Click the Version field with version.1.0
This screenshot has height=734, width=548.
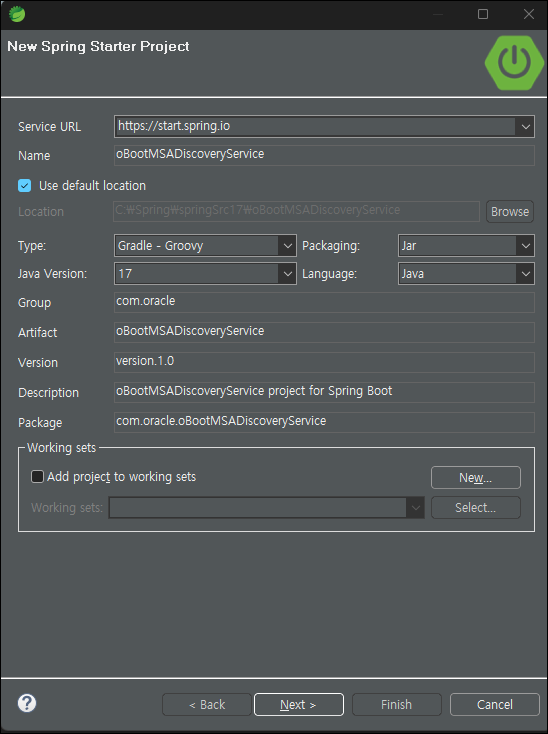(324, 362)
